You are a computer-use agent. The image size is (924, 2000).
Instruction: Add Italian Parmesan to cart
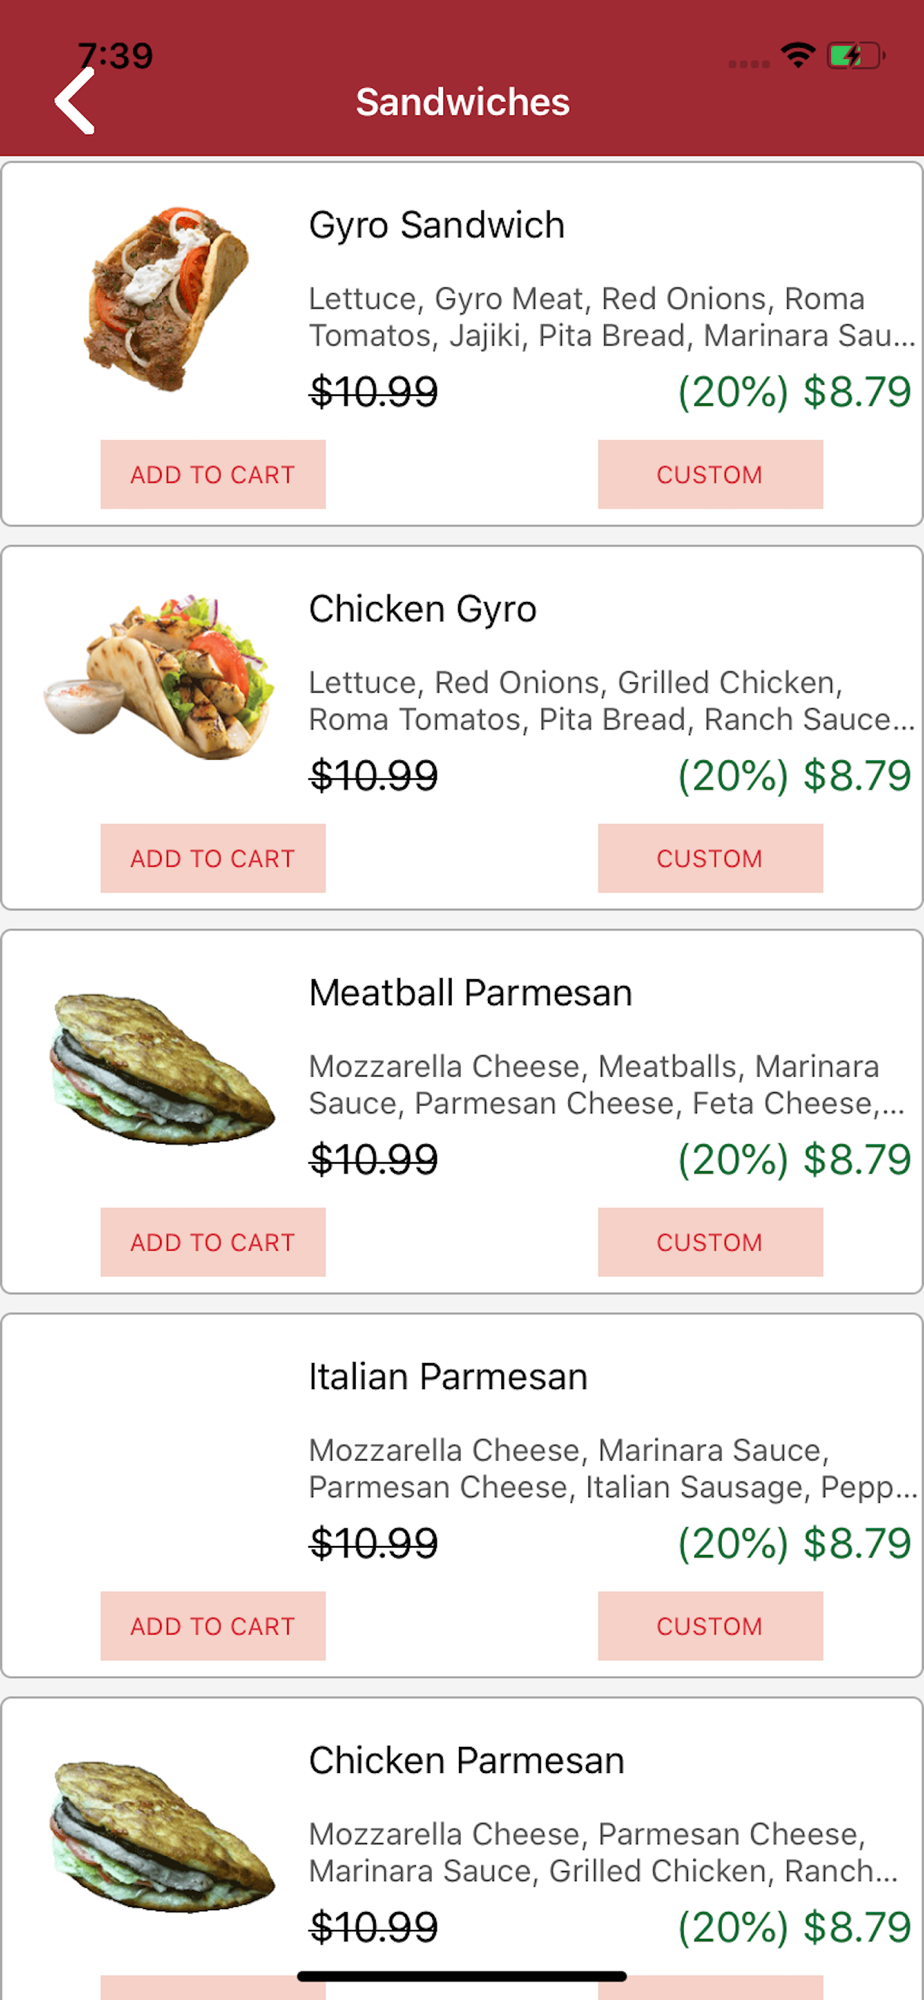tap(213, 1626)
